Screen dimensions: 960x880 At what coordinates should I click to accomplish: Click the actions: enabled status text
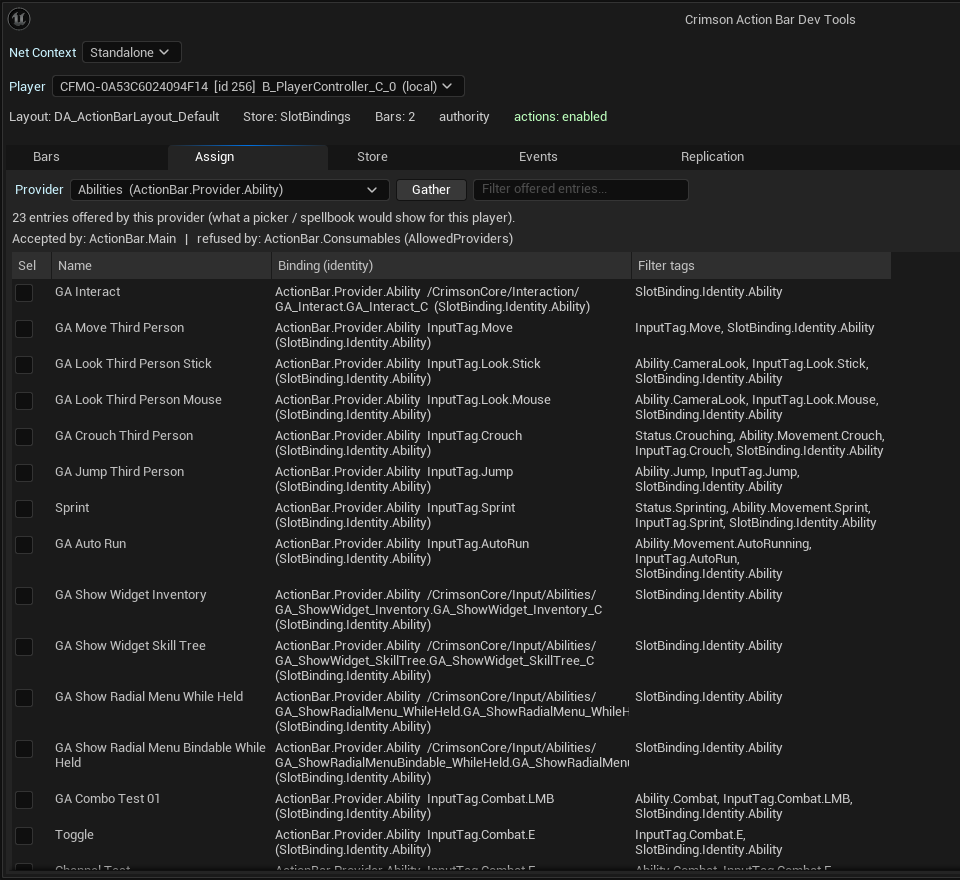560,117
